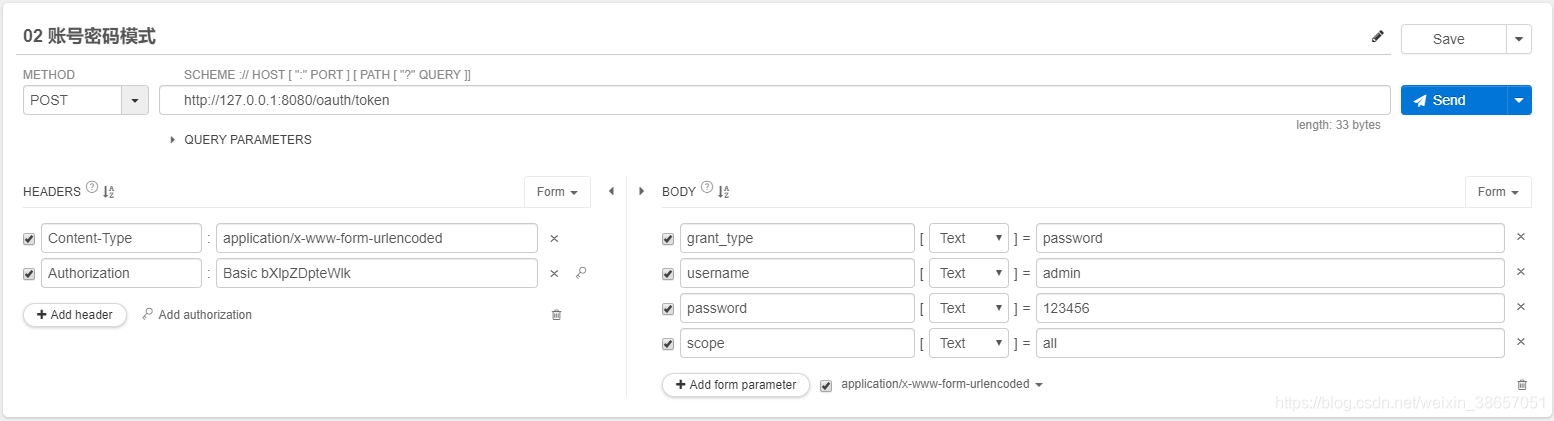Click the Authorization header name field
Screen dimensions: 1554x421
click(121, 273)
